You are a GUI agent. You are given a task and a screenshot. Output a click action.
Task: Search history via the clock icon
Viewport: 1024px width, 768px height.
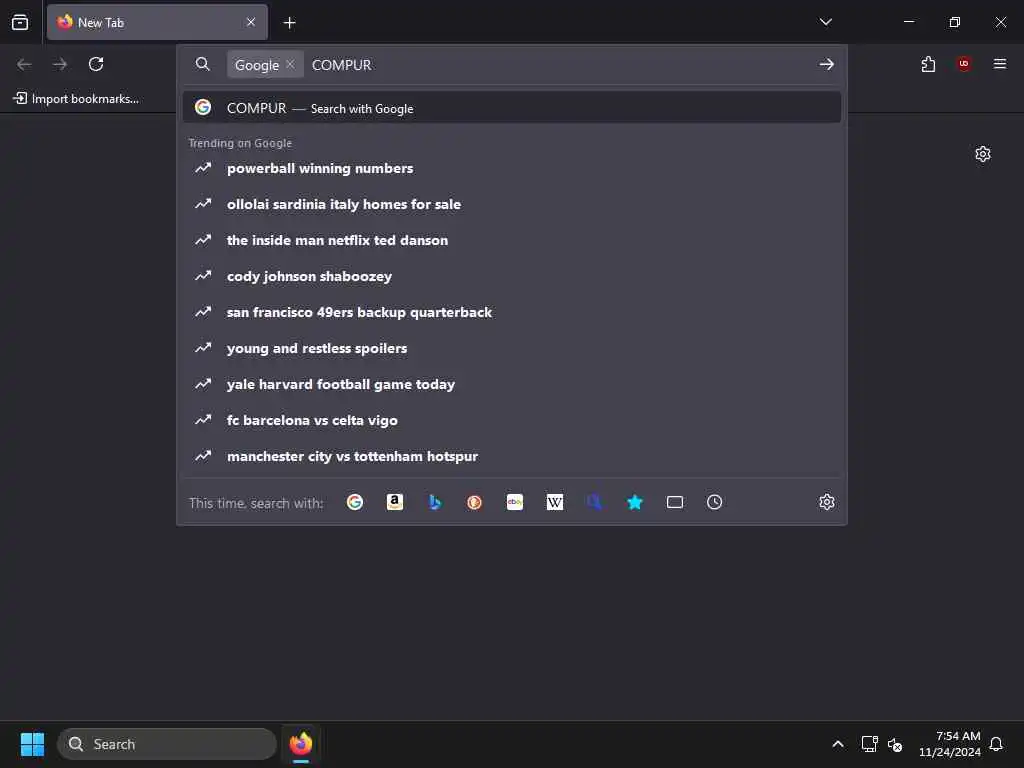(x=714, y=502)
